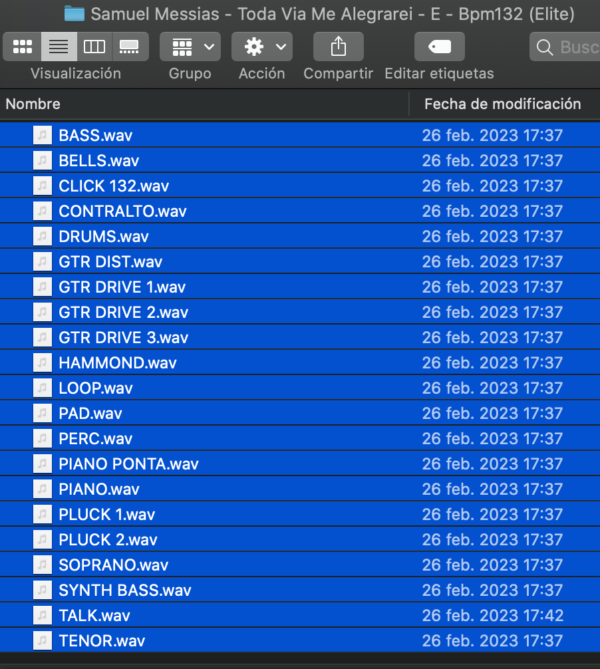
Task: Click the PAD.wav file icon
Action: point(42,413)
